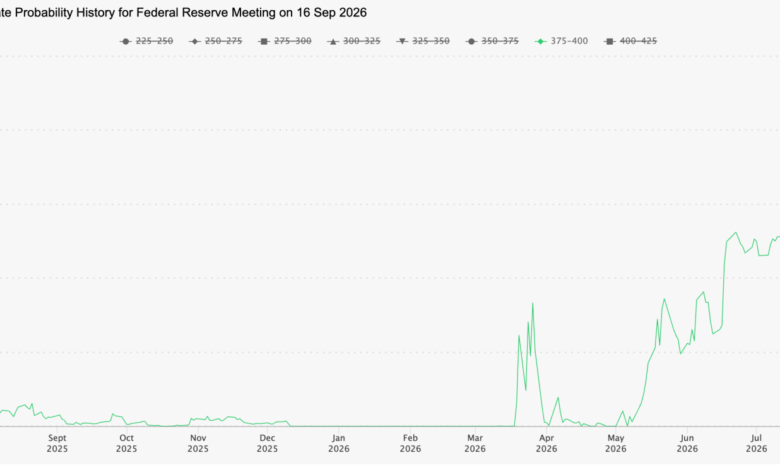Hide the green 375-400 series
This screenshot has width=780, height=470.
(x=562, y=41)
